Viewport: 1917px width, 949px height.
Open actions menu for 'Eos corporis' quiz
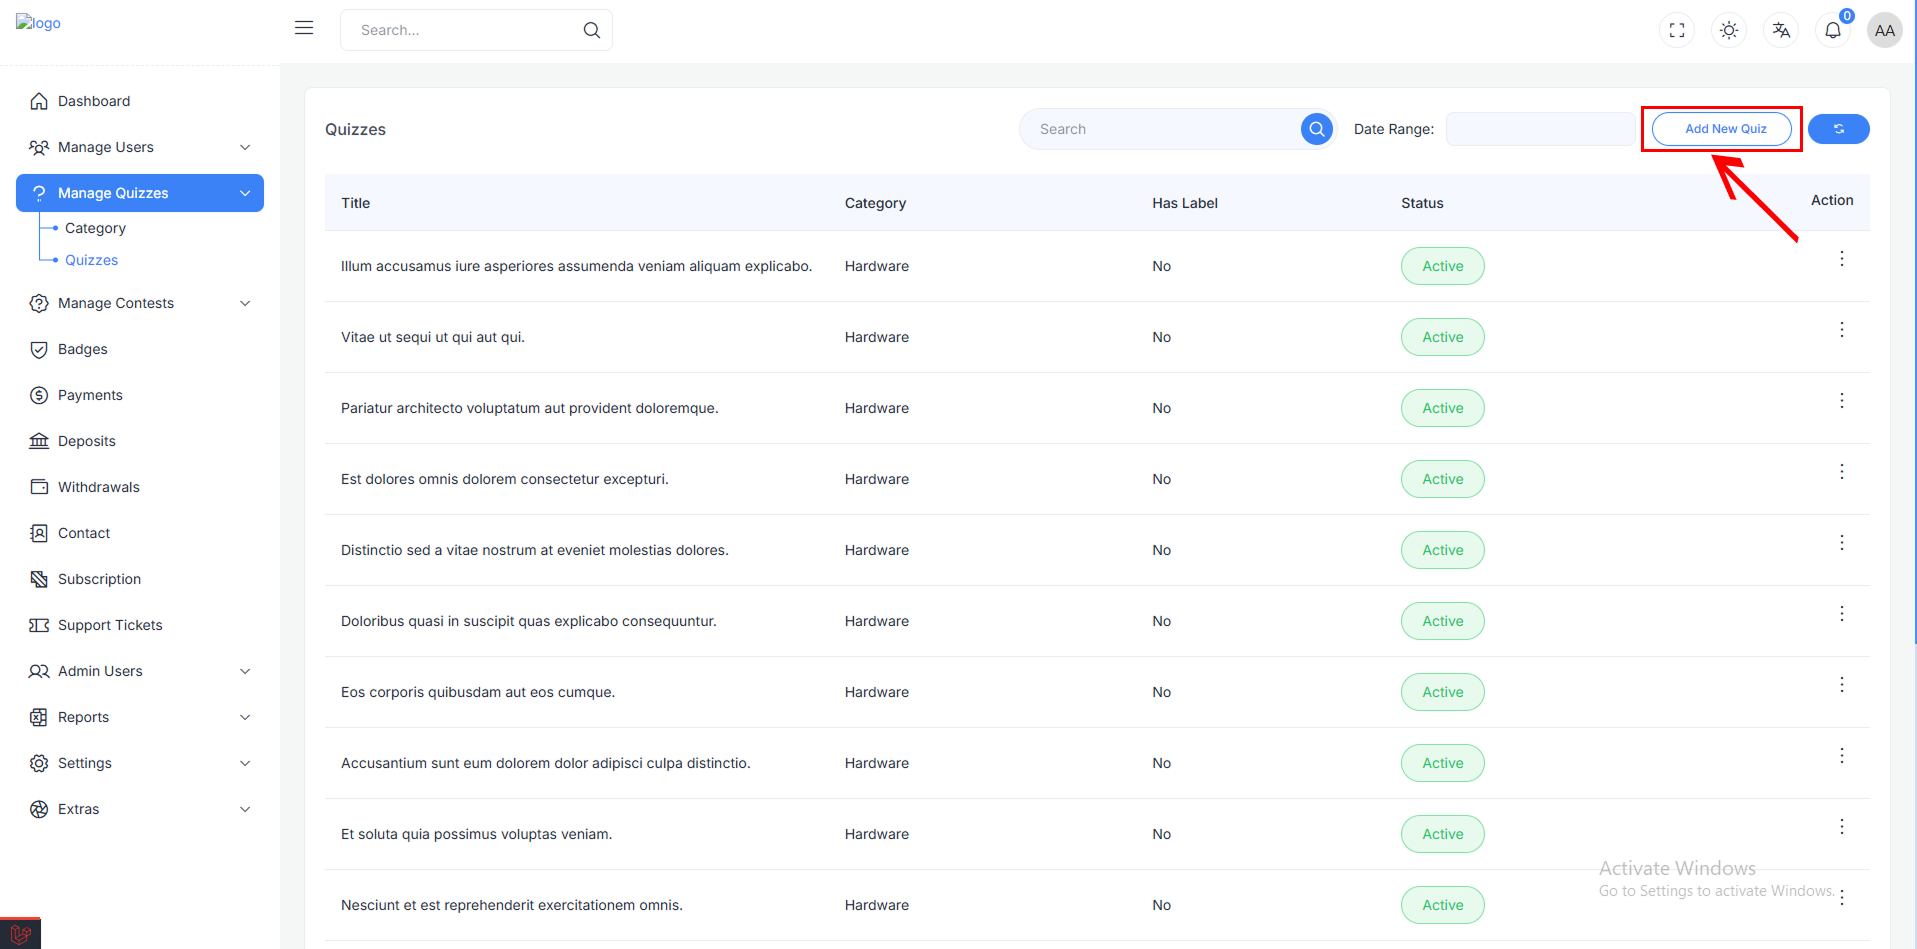(1842, 685)
